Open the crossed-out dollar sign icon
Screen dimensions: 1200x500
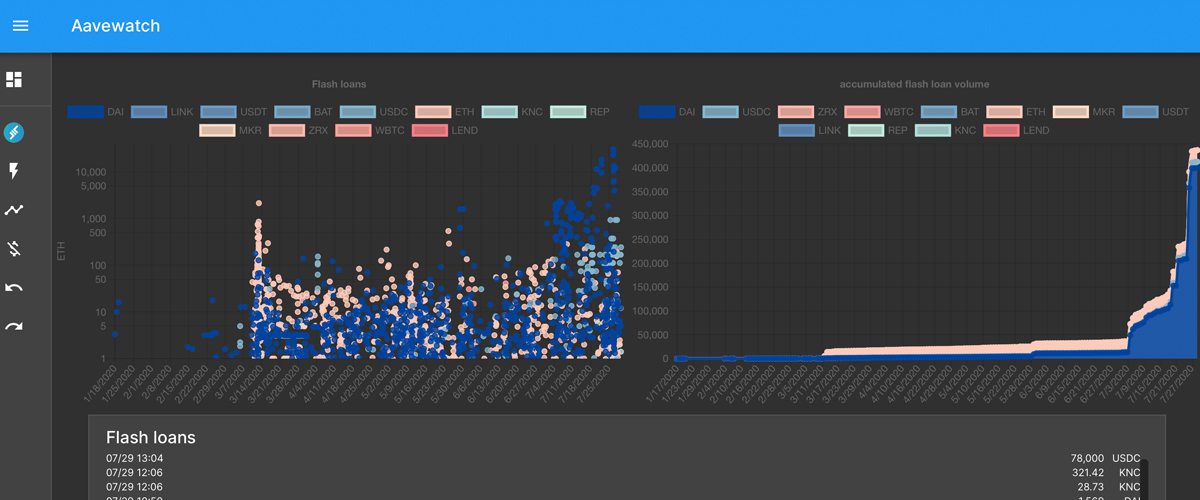coord(14,249)
